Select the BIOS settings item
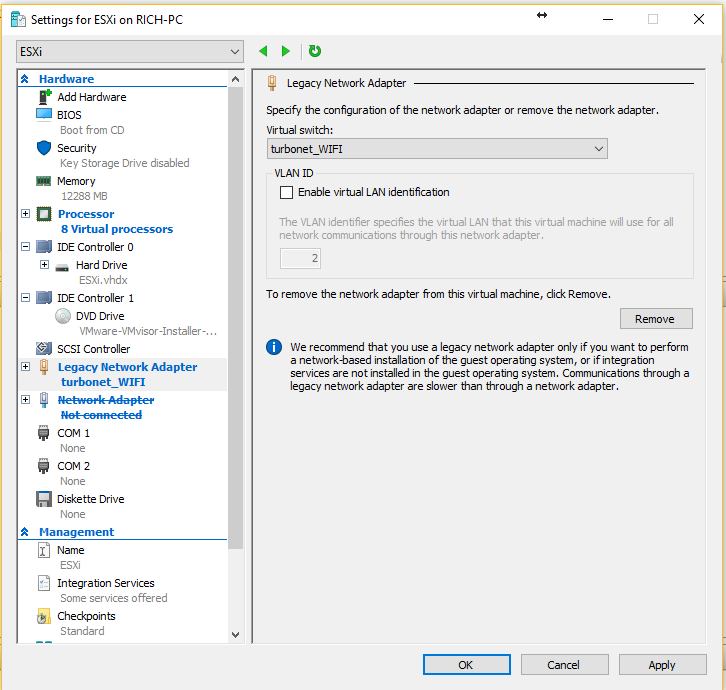The image size is (726, 690). tap(69, 115)
